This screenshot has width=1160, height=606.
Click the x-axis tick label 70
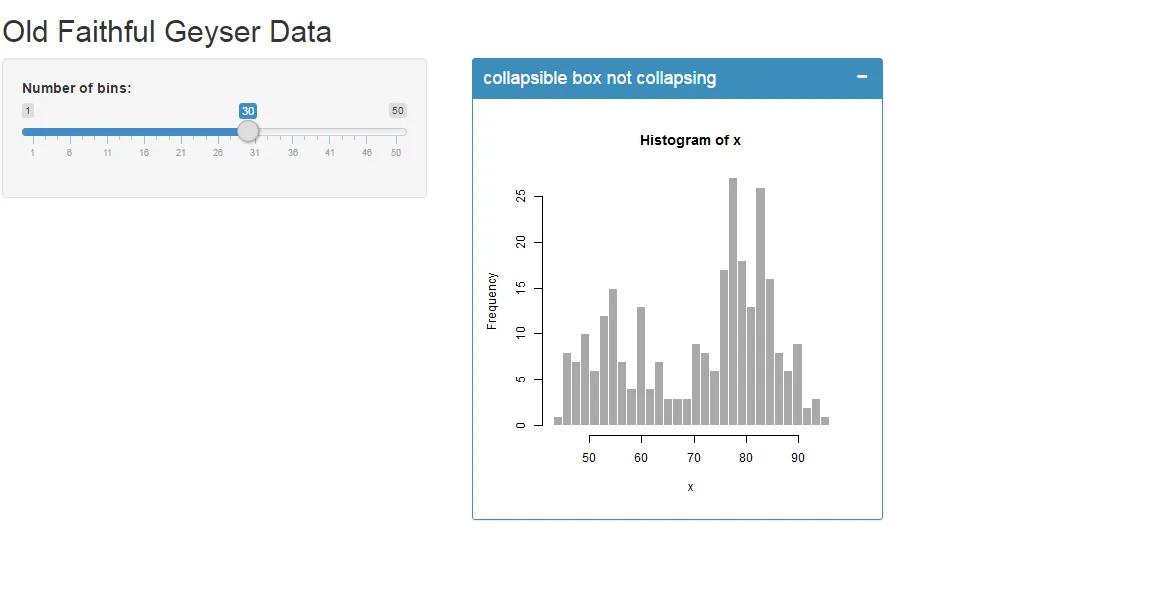pyautogui.click(x=693, y=458)
